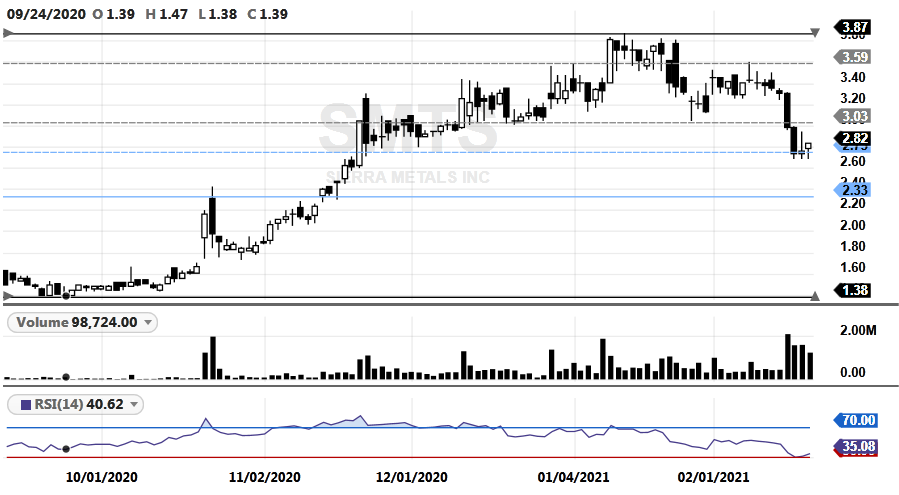Click the 3.03 price level tag
Screen dimensions: 899x495
(852, 116)
